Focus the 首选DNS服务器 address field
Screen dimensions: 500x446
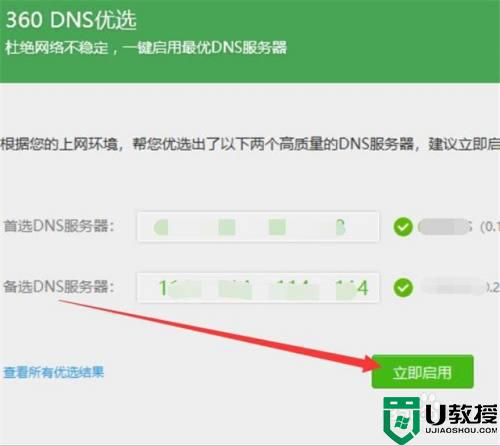[x=258, y=227]
